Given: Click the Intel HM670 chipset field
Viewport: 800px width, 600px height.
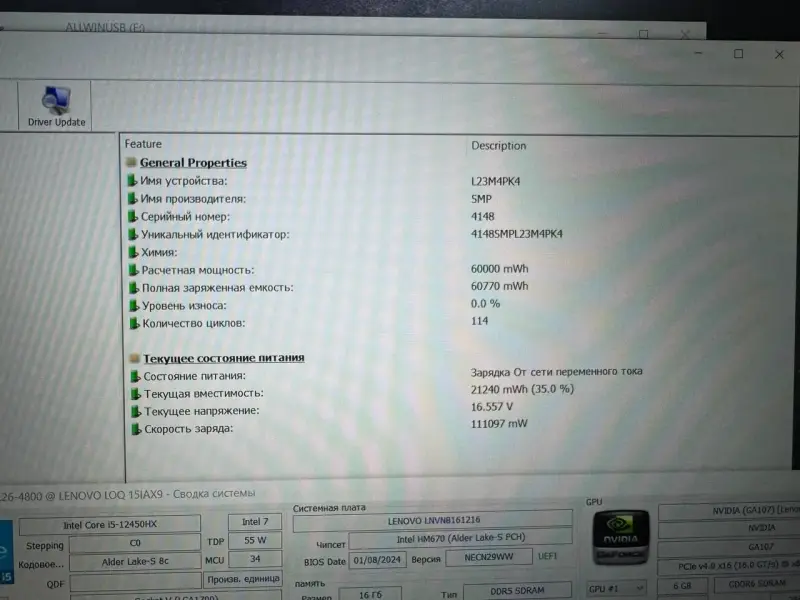Looking at the screenshot, I should coord(461,538).
